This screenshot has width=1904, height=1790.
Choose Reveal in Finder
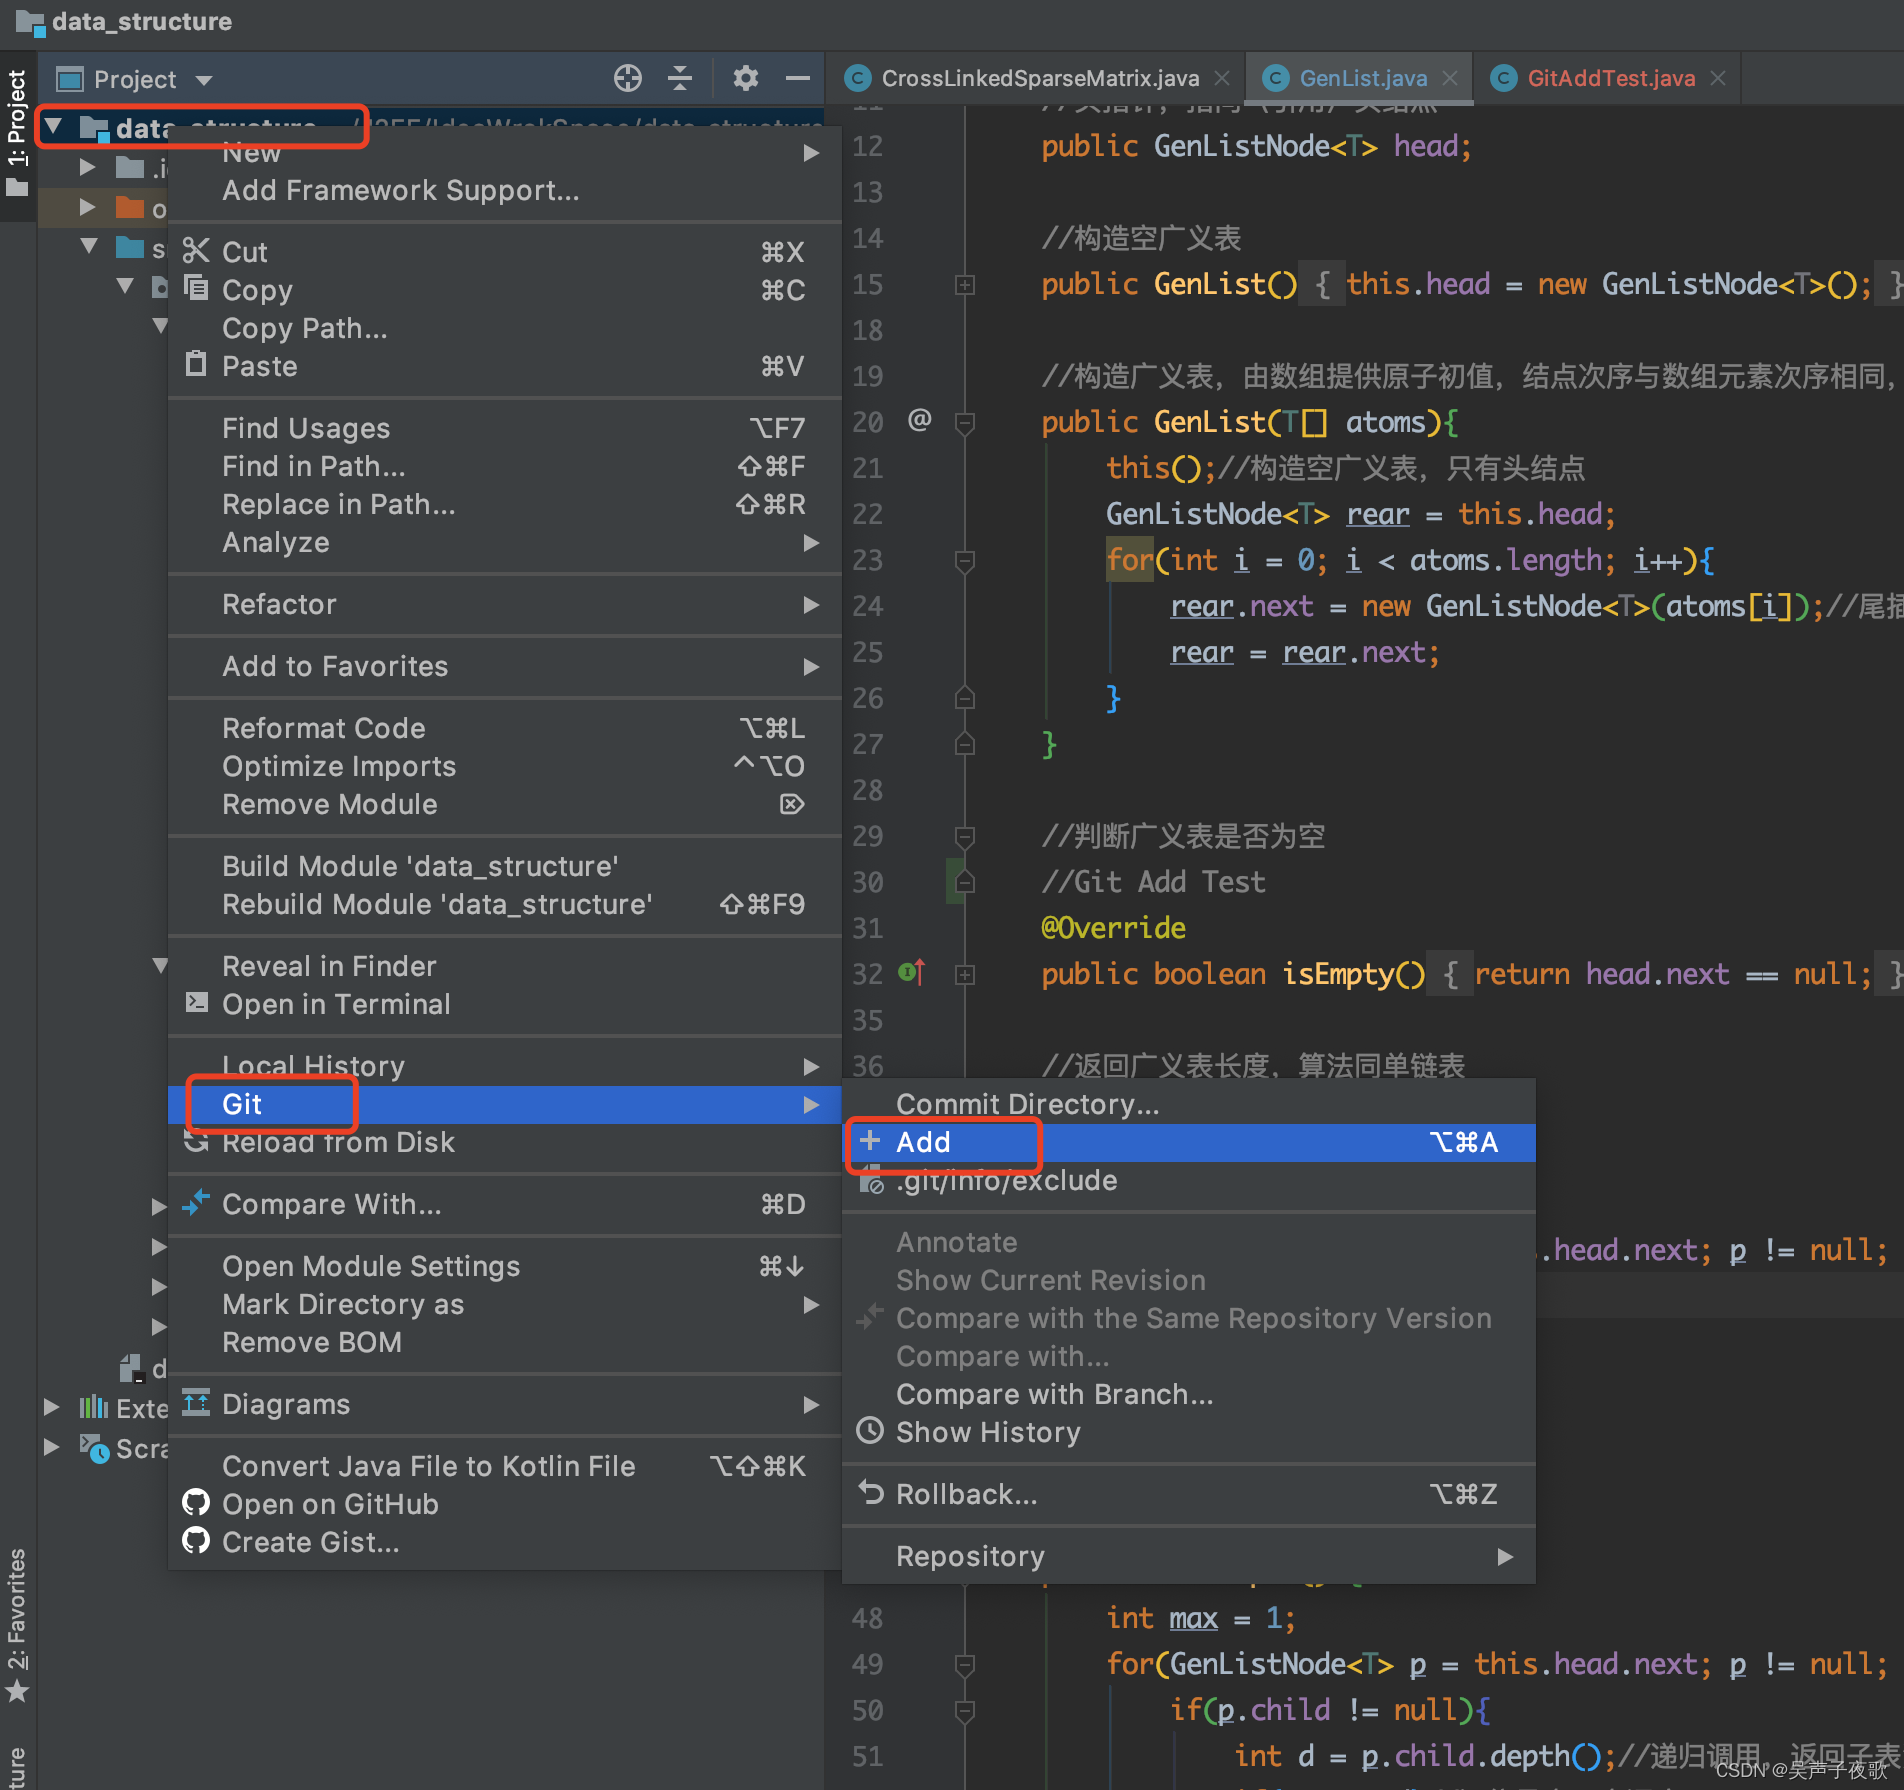pyautogui.click(x=504, y=966)
